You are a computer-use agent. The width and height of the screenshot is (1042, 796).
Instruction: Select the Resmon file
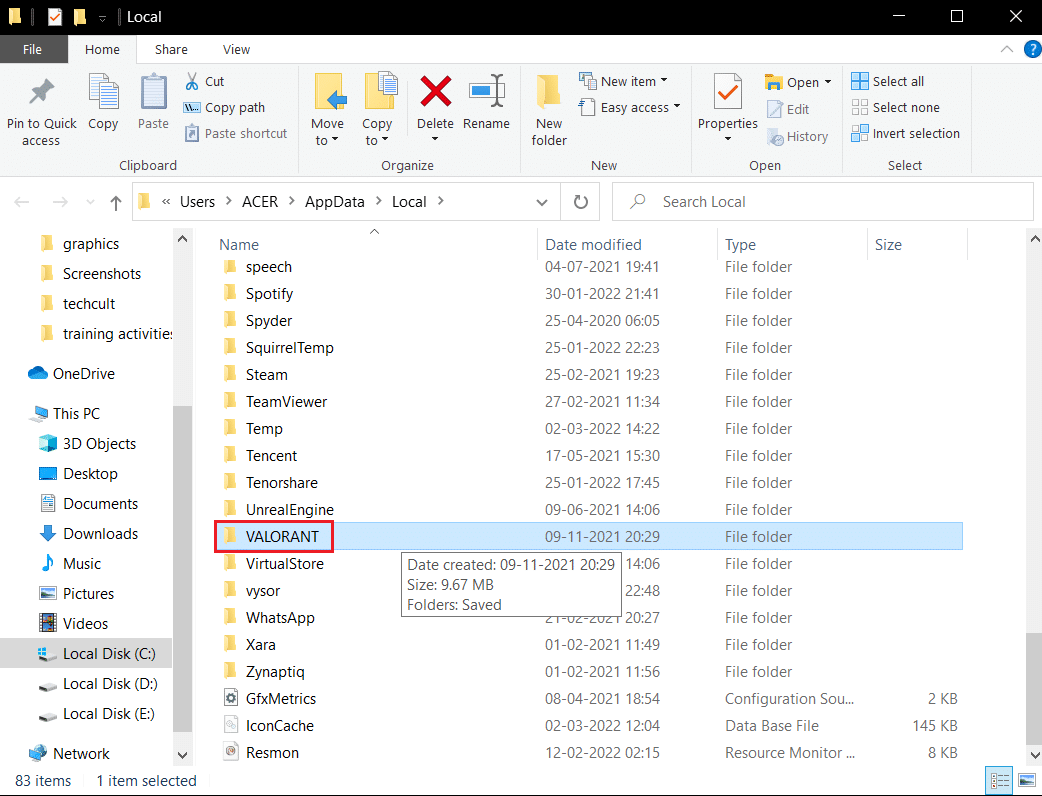(272, 753)
